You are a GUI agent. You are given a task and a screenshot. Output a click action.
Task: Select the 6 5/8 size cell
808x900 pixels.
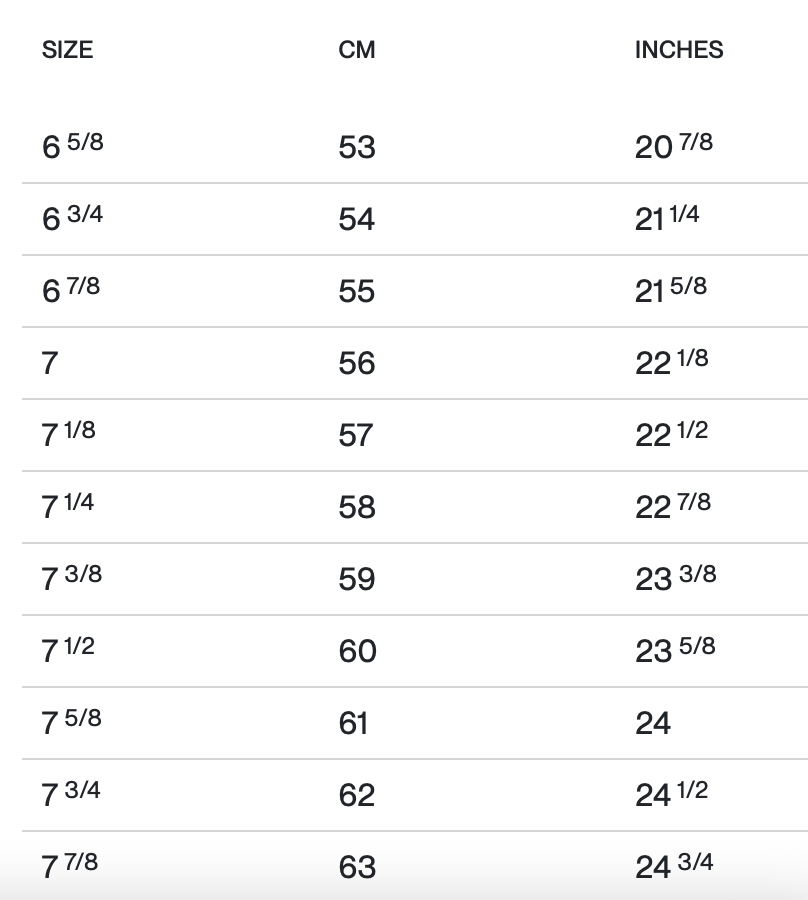click(72, 146)
